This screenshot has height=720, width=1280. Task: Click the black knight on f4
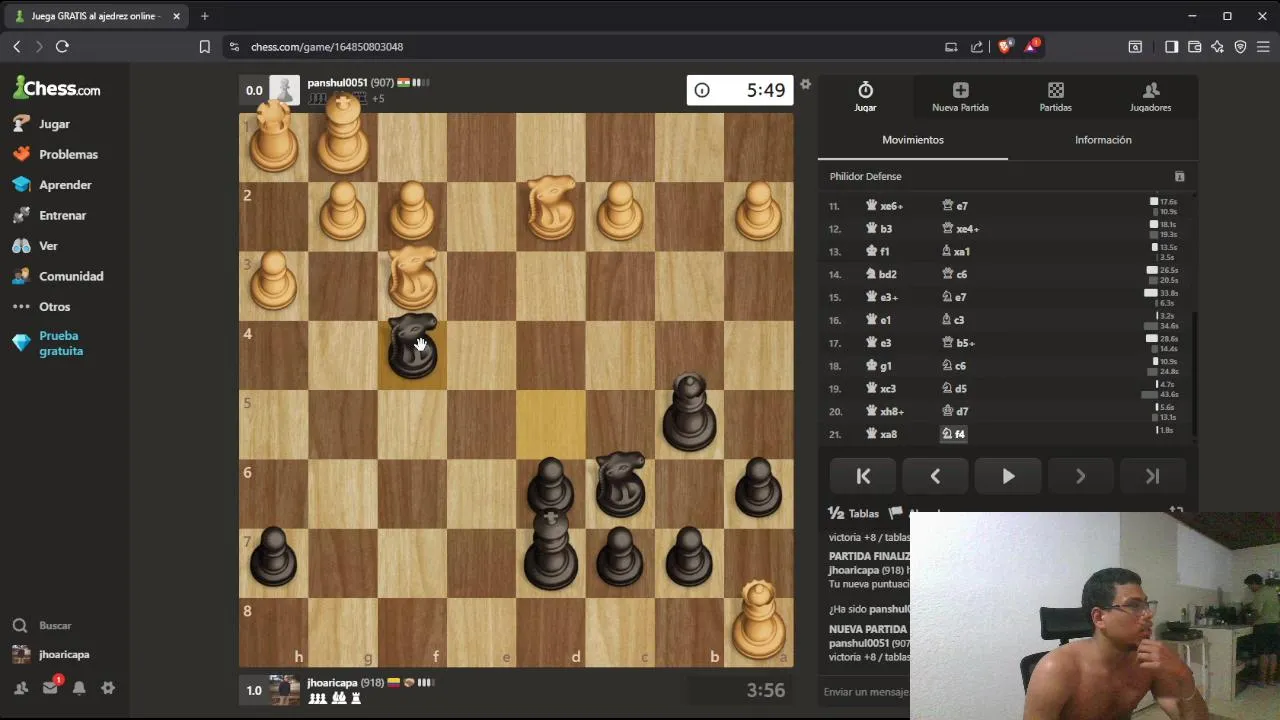(x=412, y=347)
